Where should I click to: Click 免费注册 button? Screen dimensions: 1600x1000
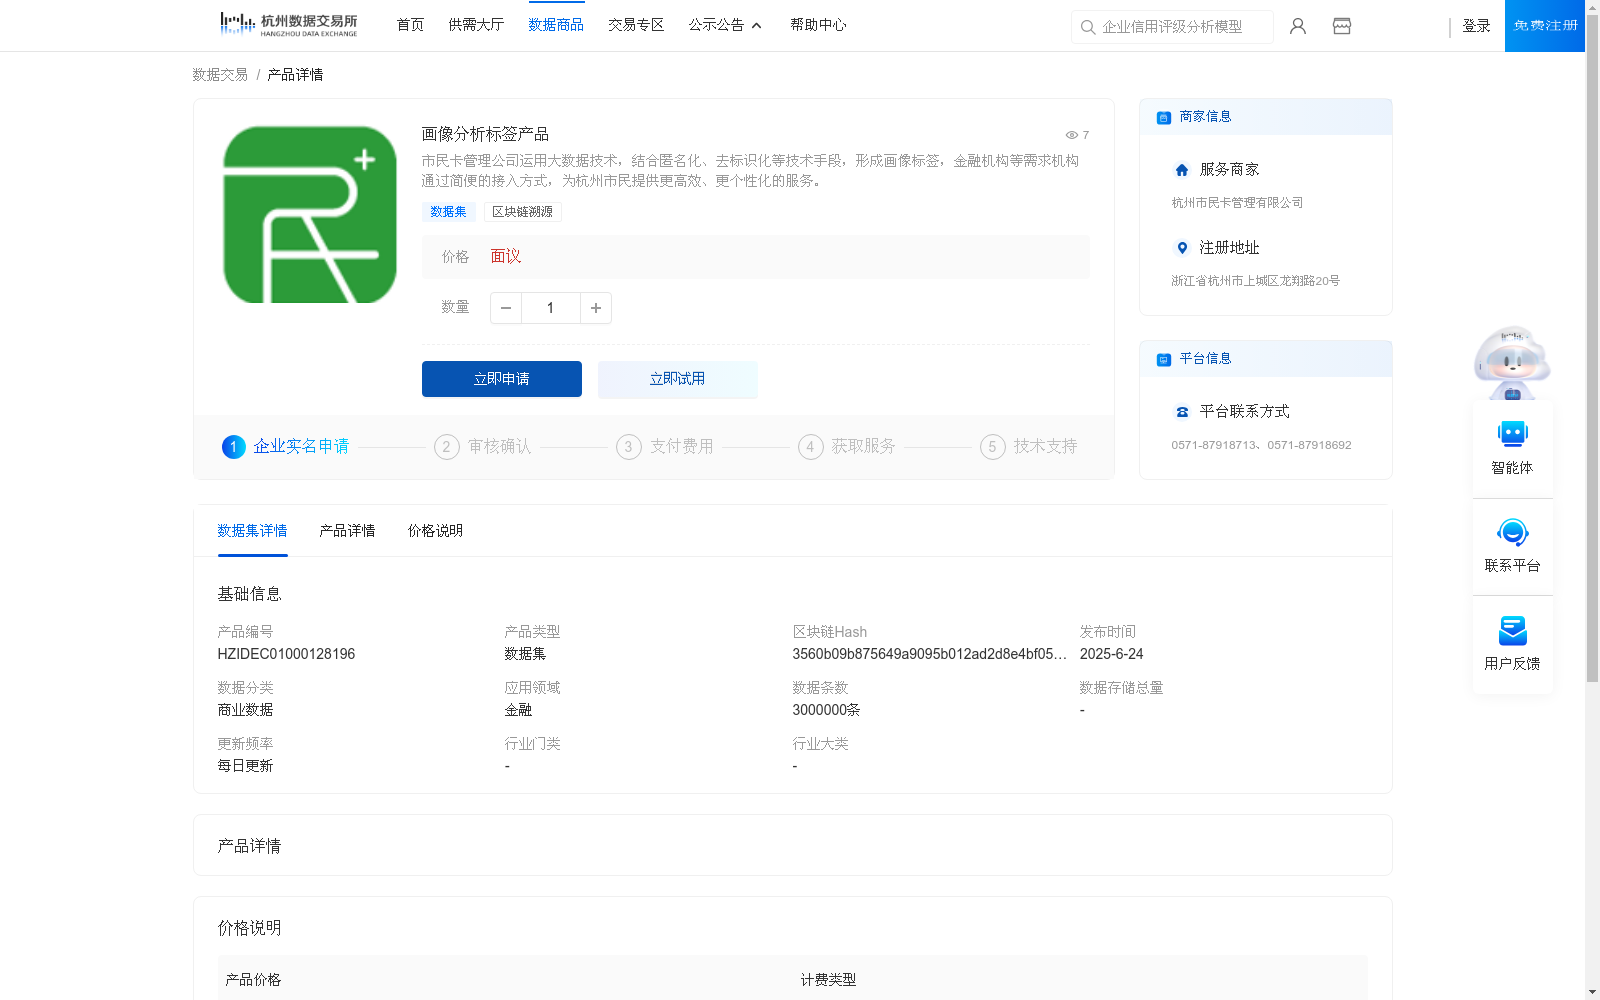[x=1545, y=26]
